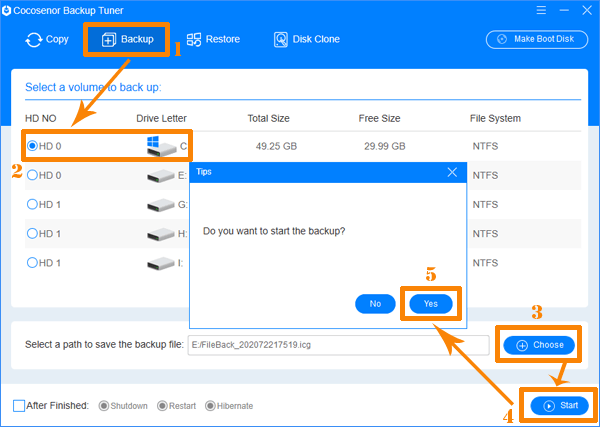The image size is (600, 427).
Task: Select the HD 1 I: volume radio button
Action: click(32, 262)
